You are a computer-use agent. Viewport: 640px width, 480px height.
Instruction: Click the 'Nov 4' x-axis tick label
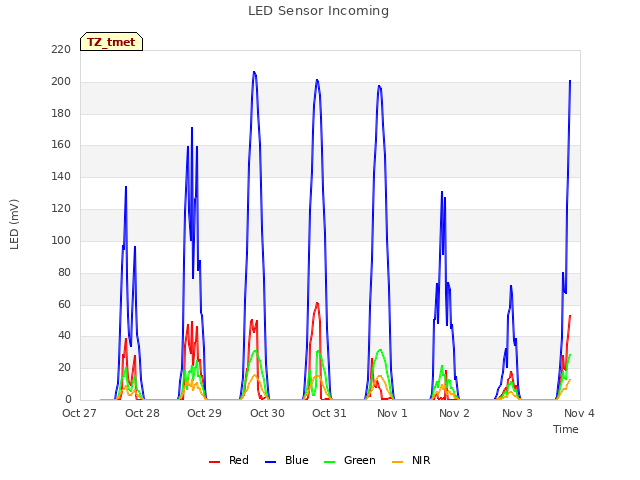pos(579,413)
